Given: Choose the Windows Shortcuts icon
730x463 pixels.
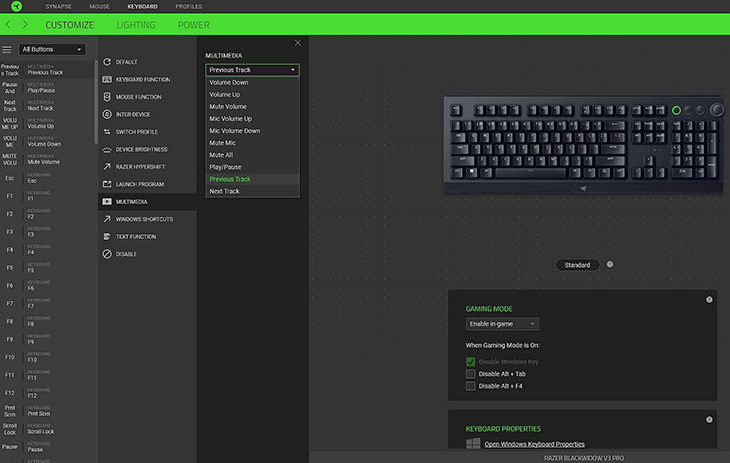Looking at the screenshot, I should pyautogui.click(x=107, y=219).
